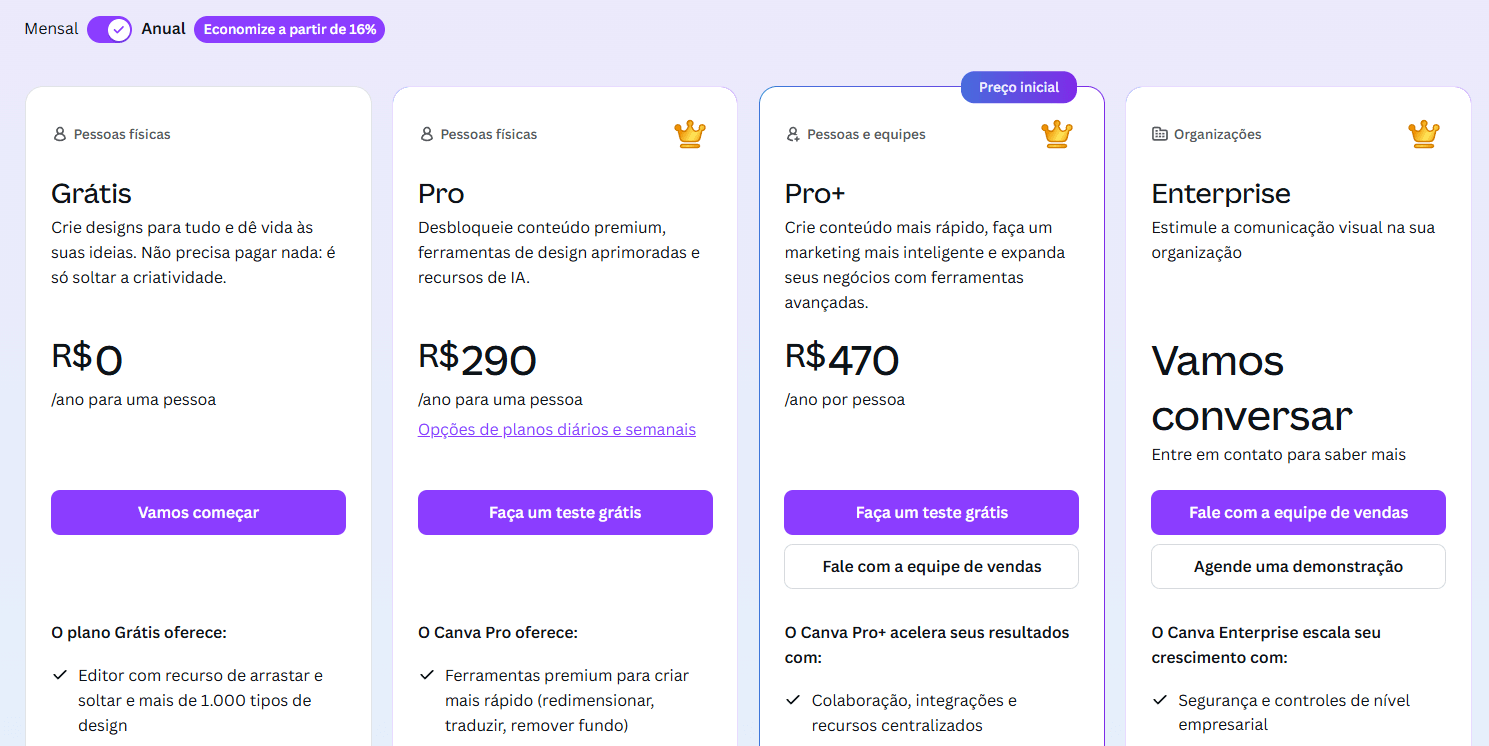
Task: Click the person icon on the Pro card
Action: pyautogui.click(x=427, y=133)
